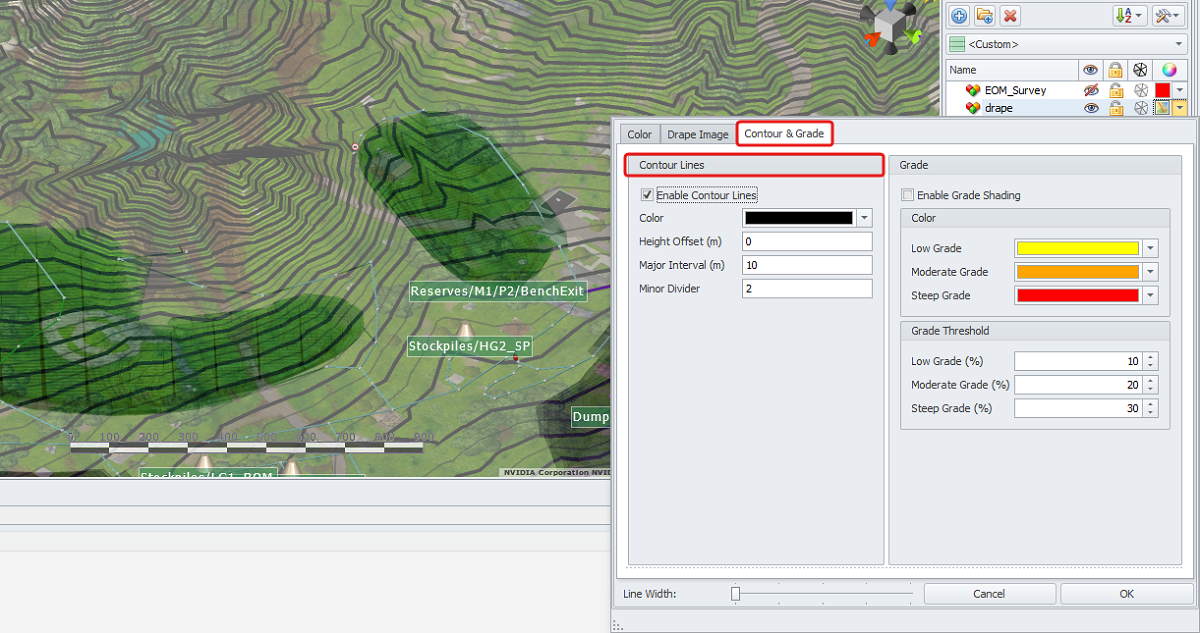Click the Minor Divider field

(807, 289)
